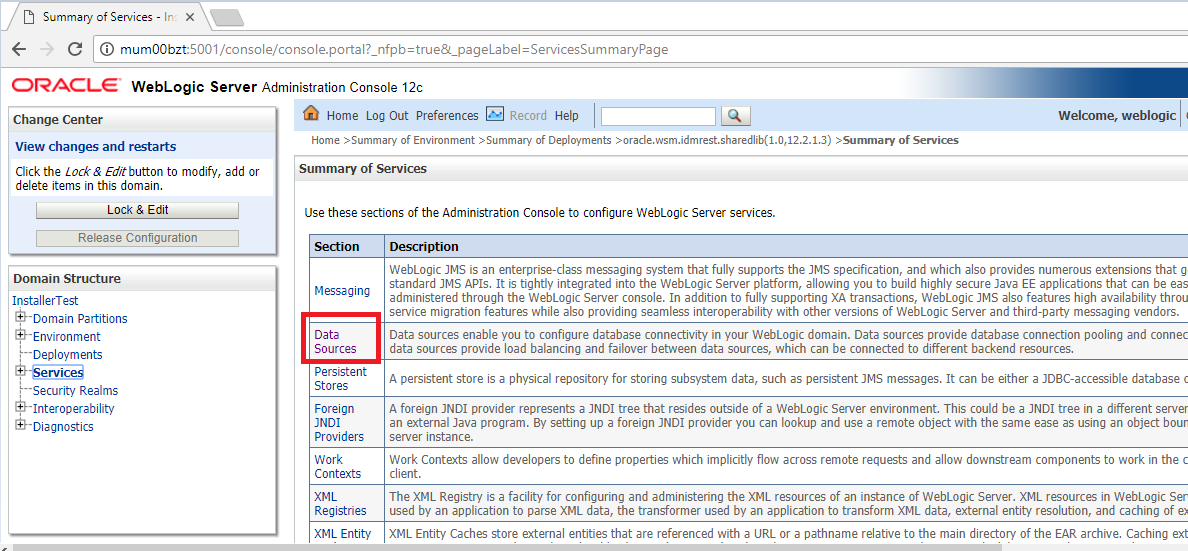
Task: Reload the page with the refresh icon
Action: pos(75,49)
